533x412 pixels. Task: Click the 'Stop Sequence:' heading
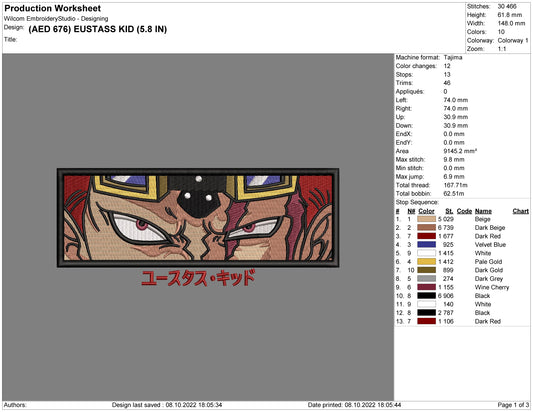coord(417,202)
